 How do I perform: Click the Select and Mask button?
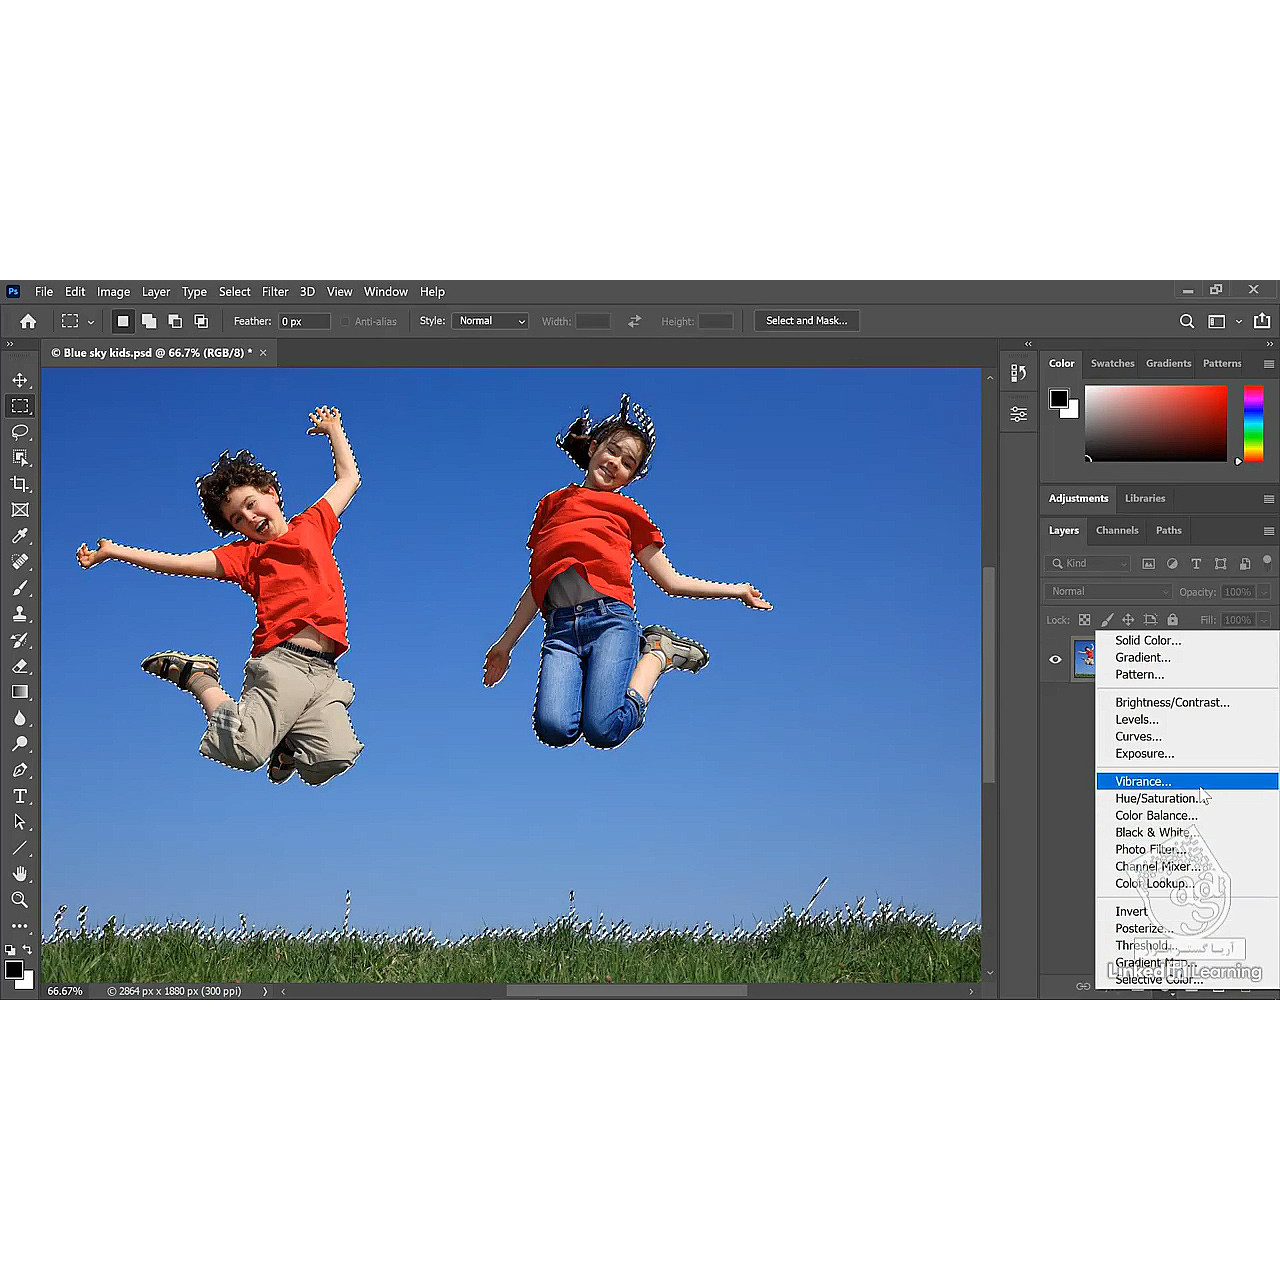806,321
